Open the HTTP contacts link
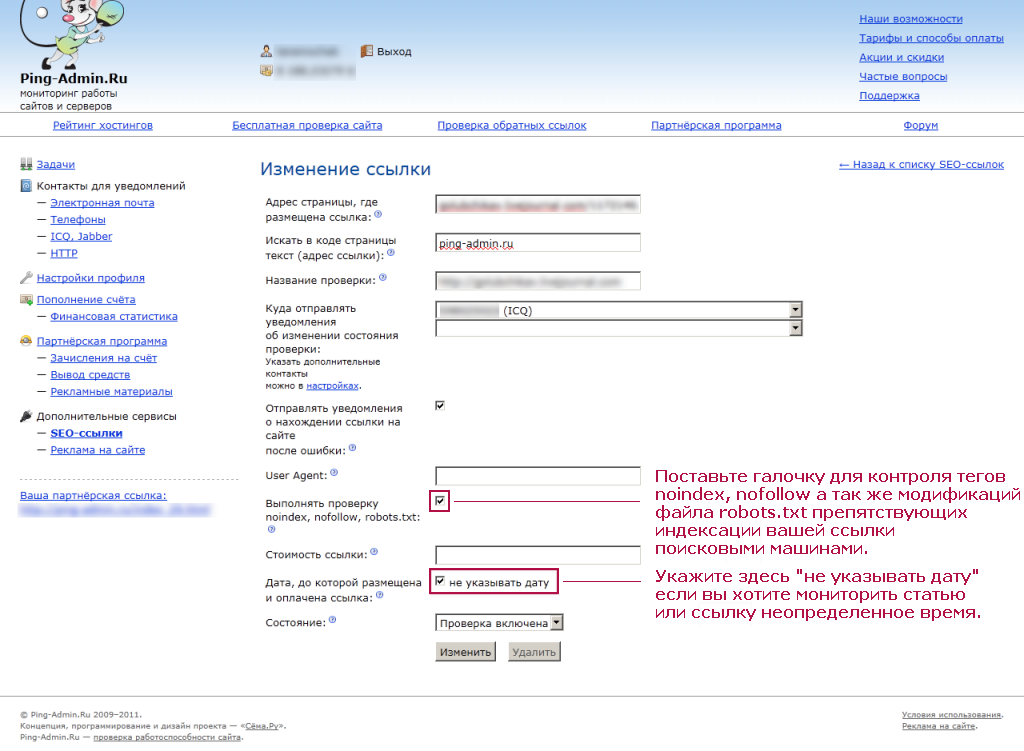The width and height of the screenshot is (1024, 751). (x=64, y=253)
